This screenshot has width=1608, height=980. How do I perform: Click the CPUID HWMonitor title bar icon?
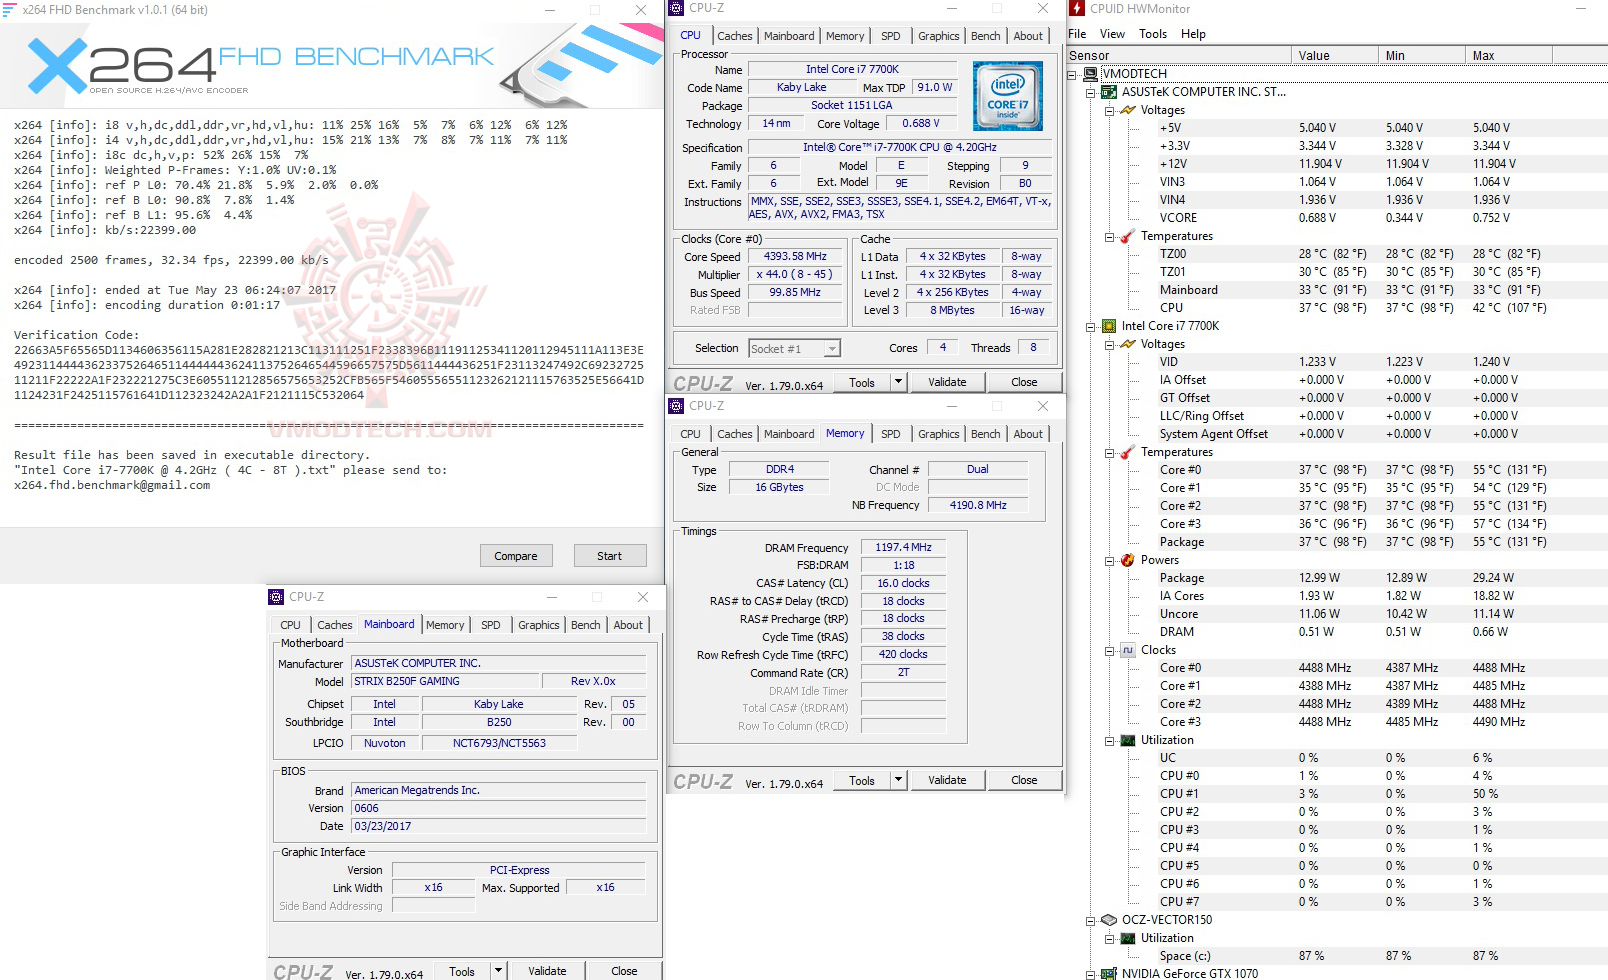coord(1078,9)
